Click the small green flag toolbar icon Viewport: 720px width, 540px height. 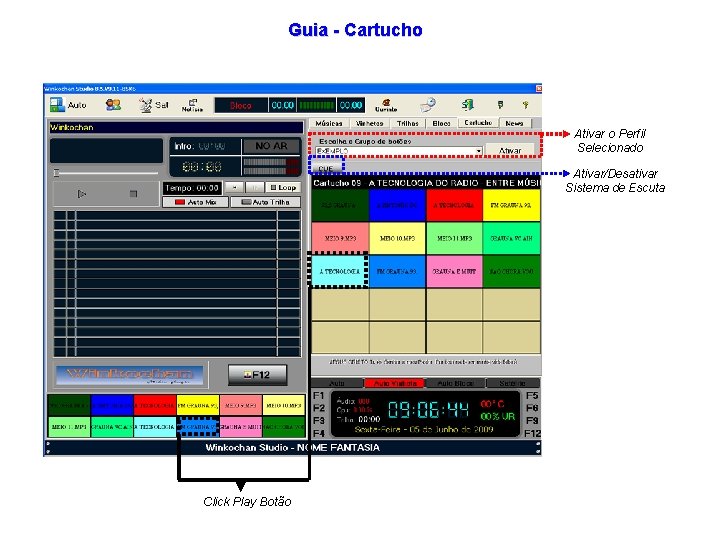501,105
